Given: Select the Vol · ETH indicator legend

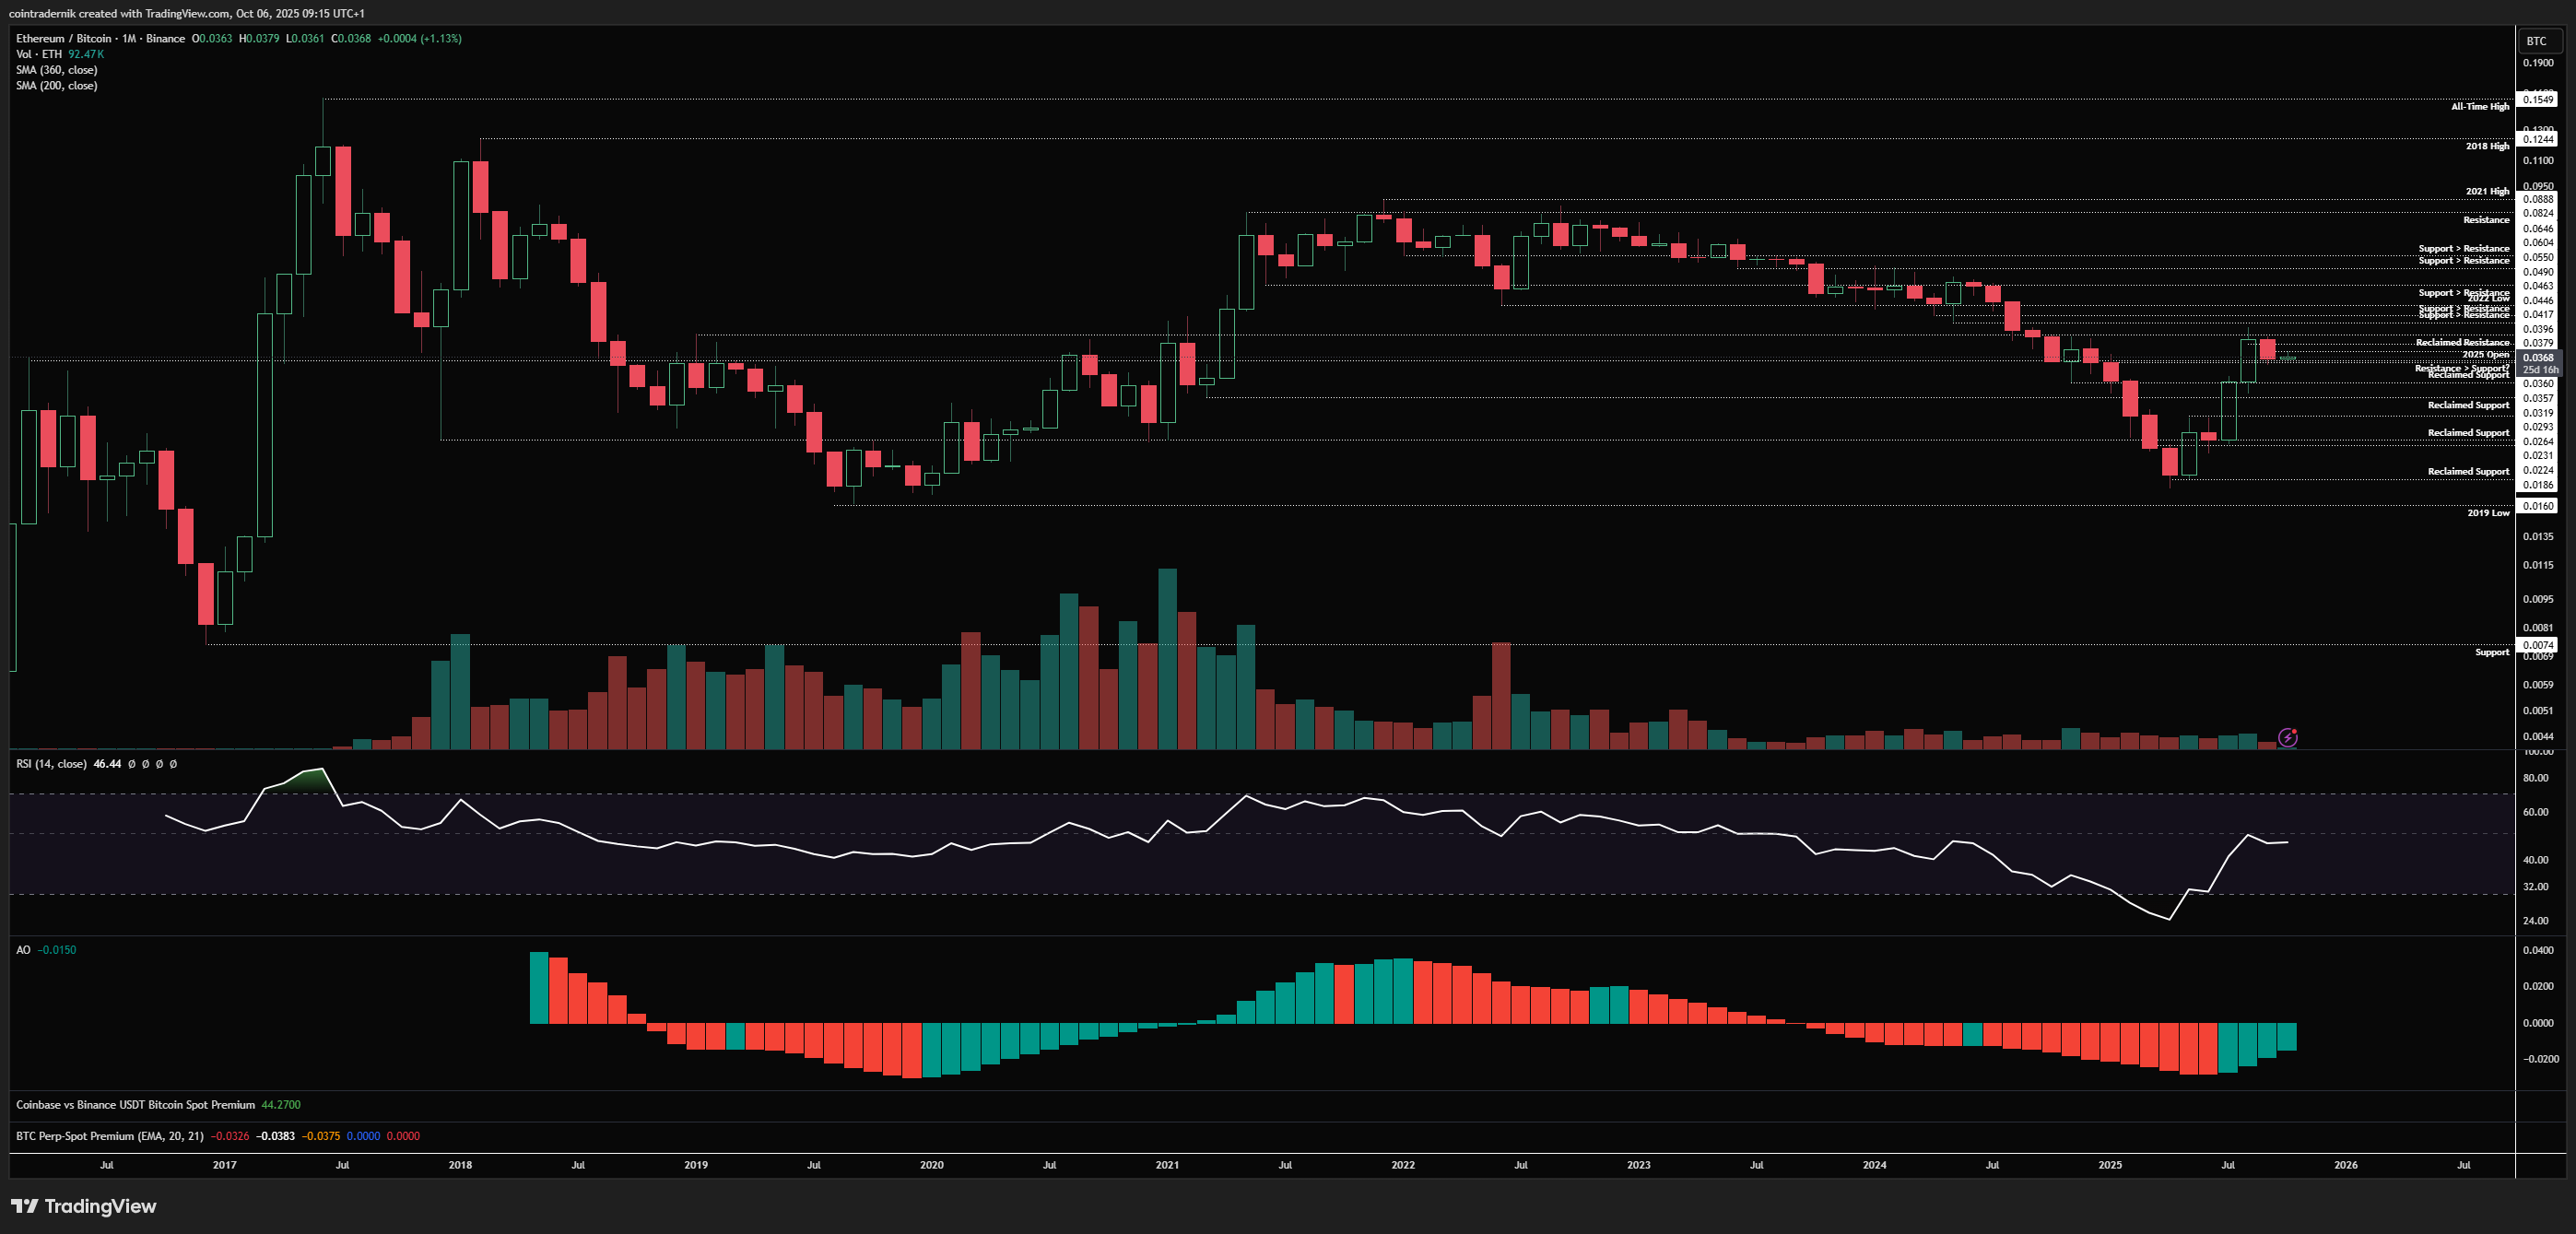Looking at the screenshot, I should pos(39,54).
